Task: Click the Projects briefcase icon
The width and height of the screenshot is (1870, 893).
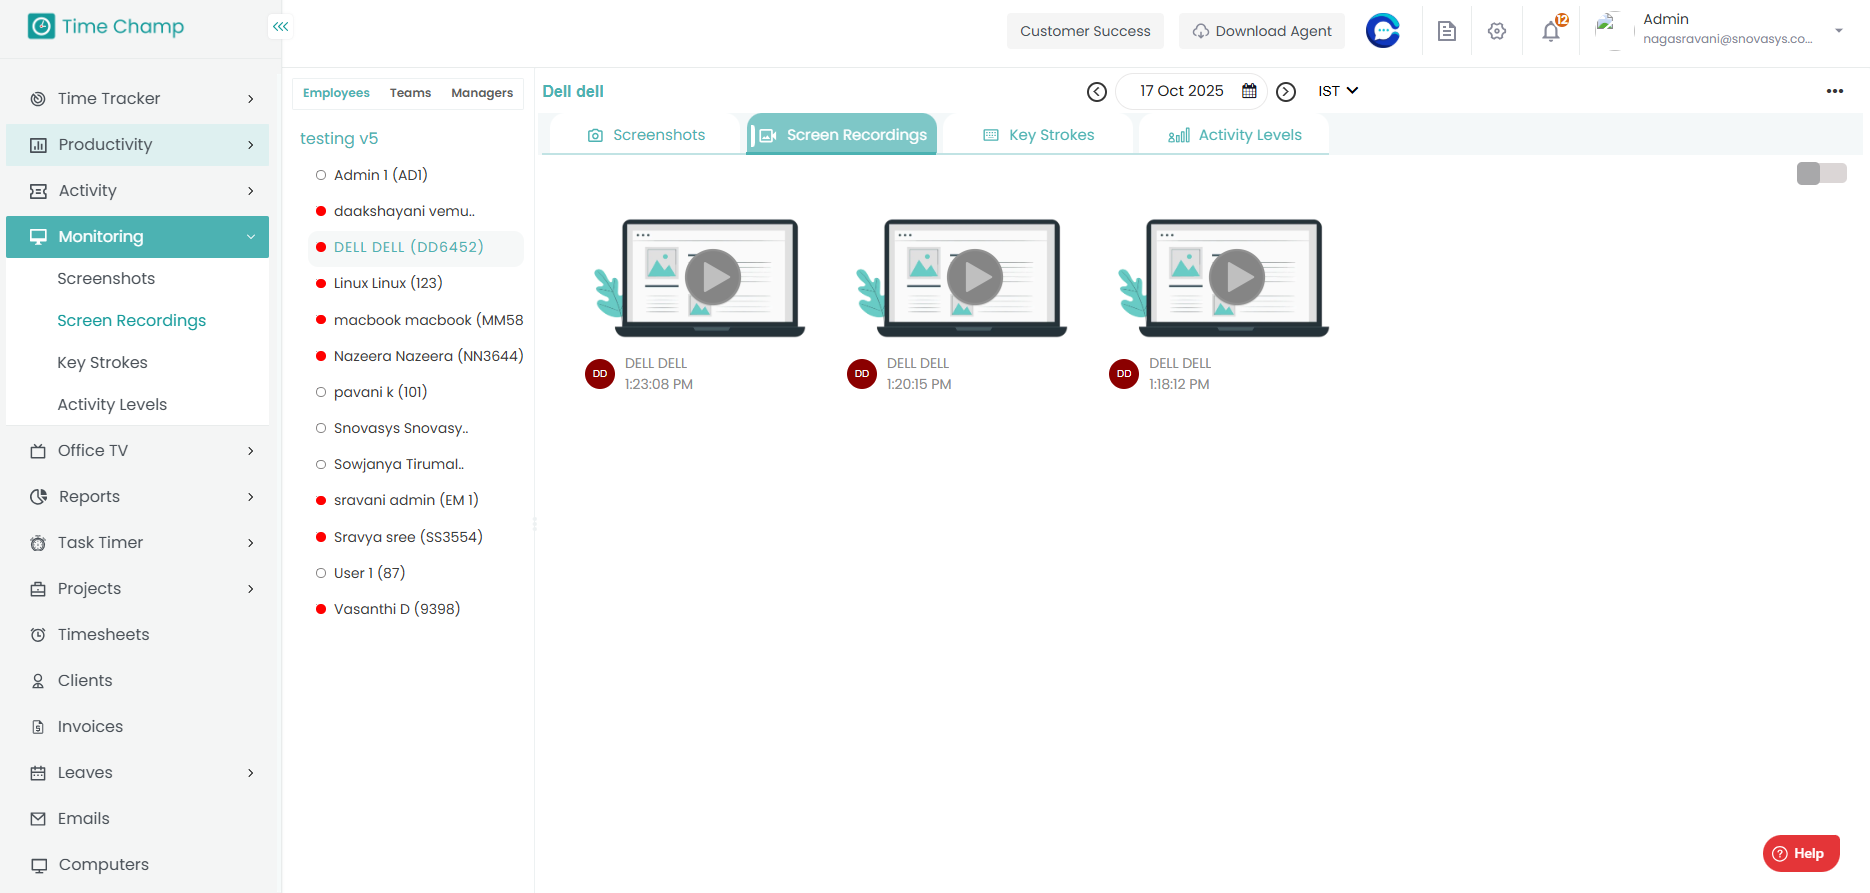Action: [38, 589]
